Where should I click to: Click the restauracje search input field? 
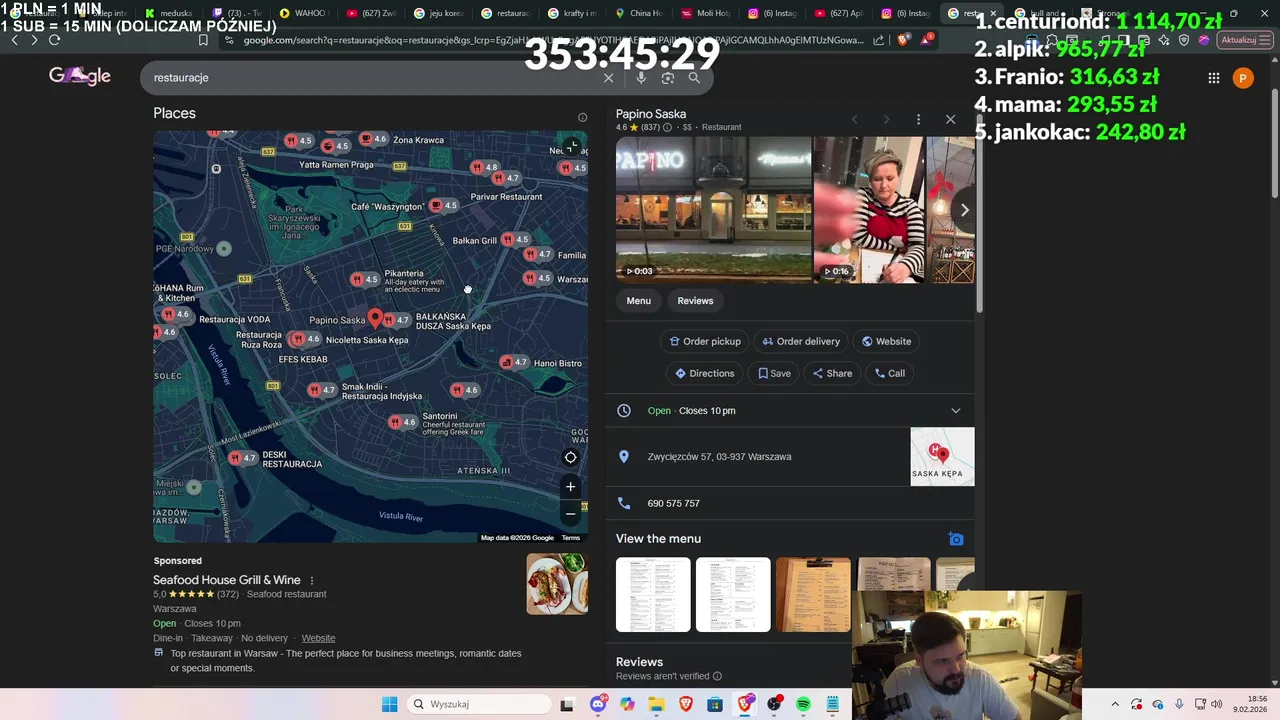[x=370, y=78]
